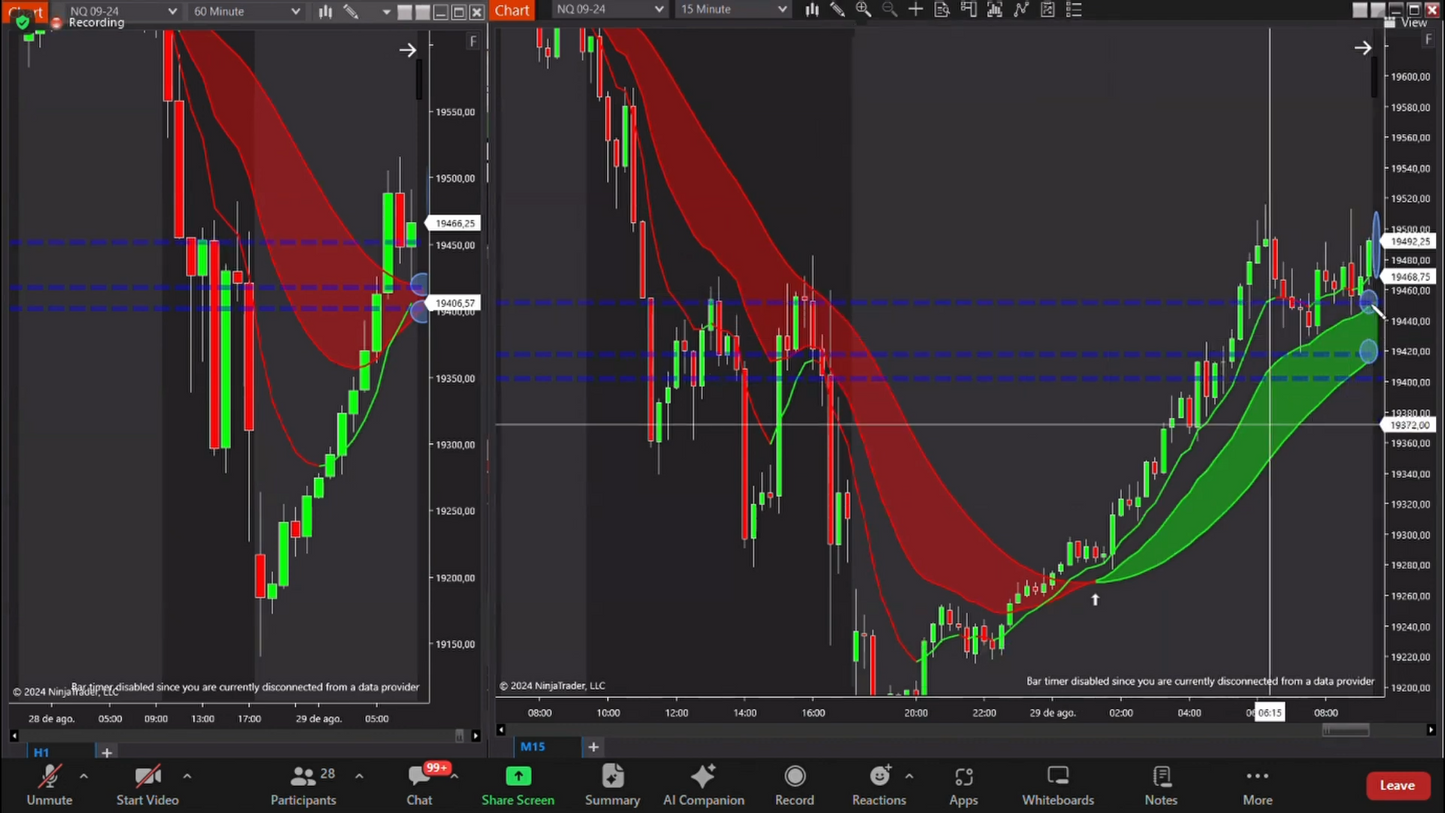Open the Chart menu of the right window
Screen dimensions: 1445x813
[512, 10]
